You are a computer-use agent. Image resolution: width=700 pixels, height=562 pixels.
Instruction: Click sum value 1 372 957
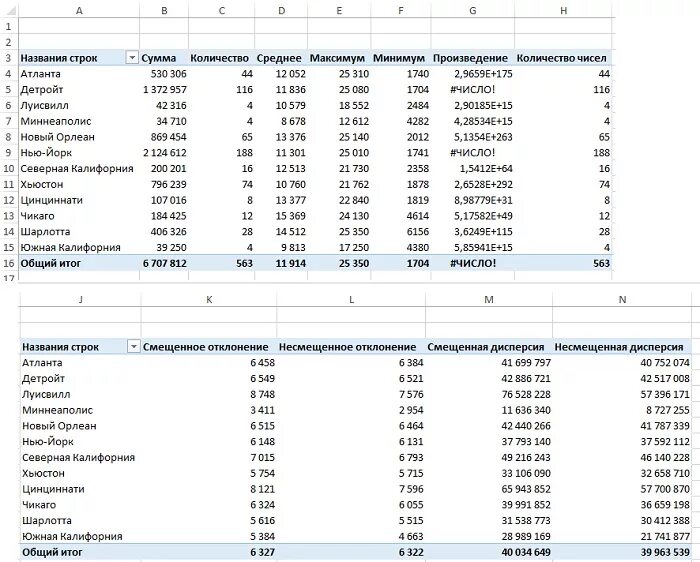[x=165, y=90]
